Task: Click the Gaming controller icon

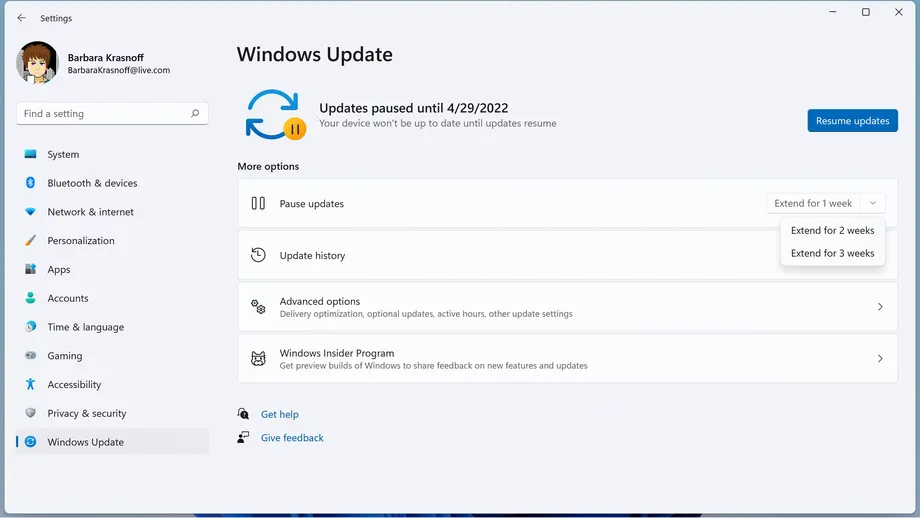Action: tap(31, 356)
